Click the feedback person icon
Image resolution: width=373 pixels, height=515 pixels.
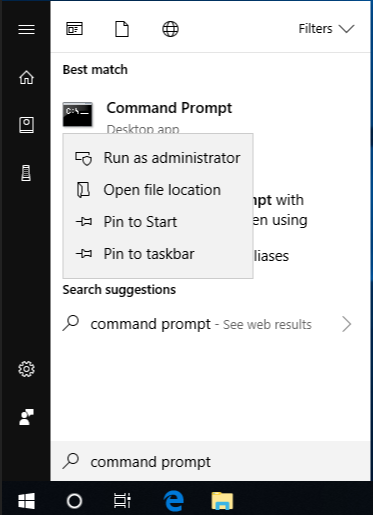pyautogui.click(x=26, y=417)
